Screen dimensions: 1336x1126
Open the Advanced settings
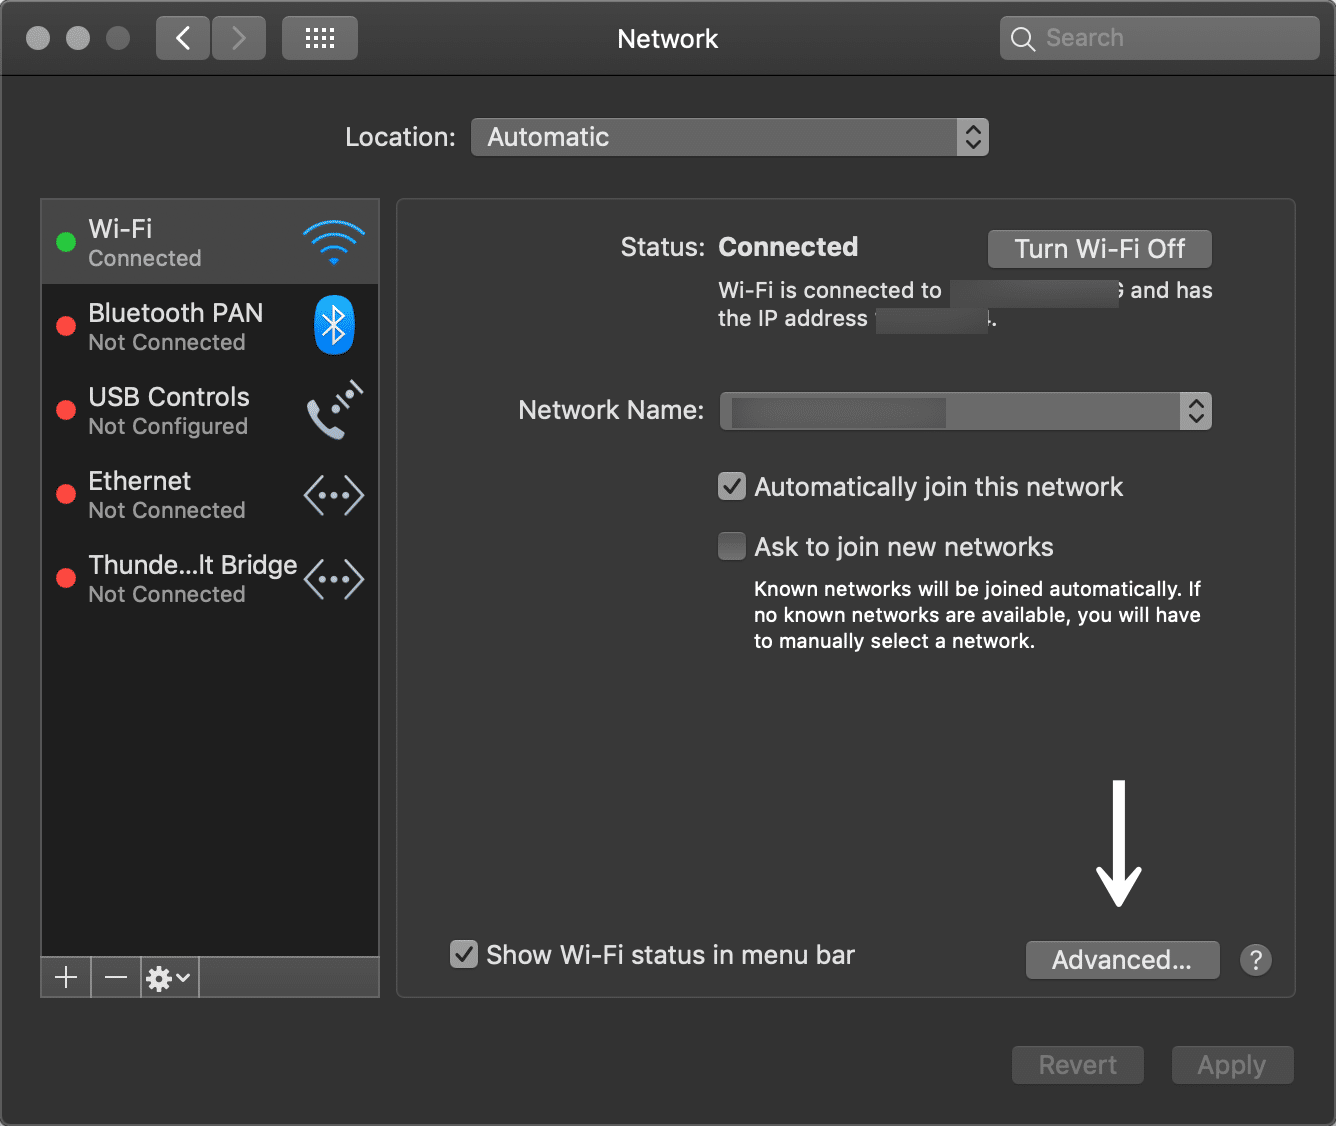click(x=1122, y=960)
